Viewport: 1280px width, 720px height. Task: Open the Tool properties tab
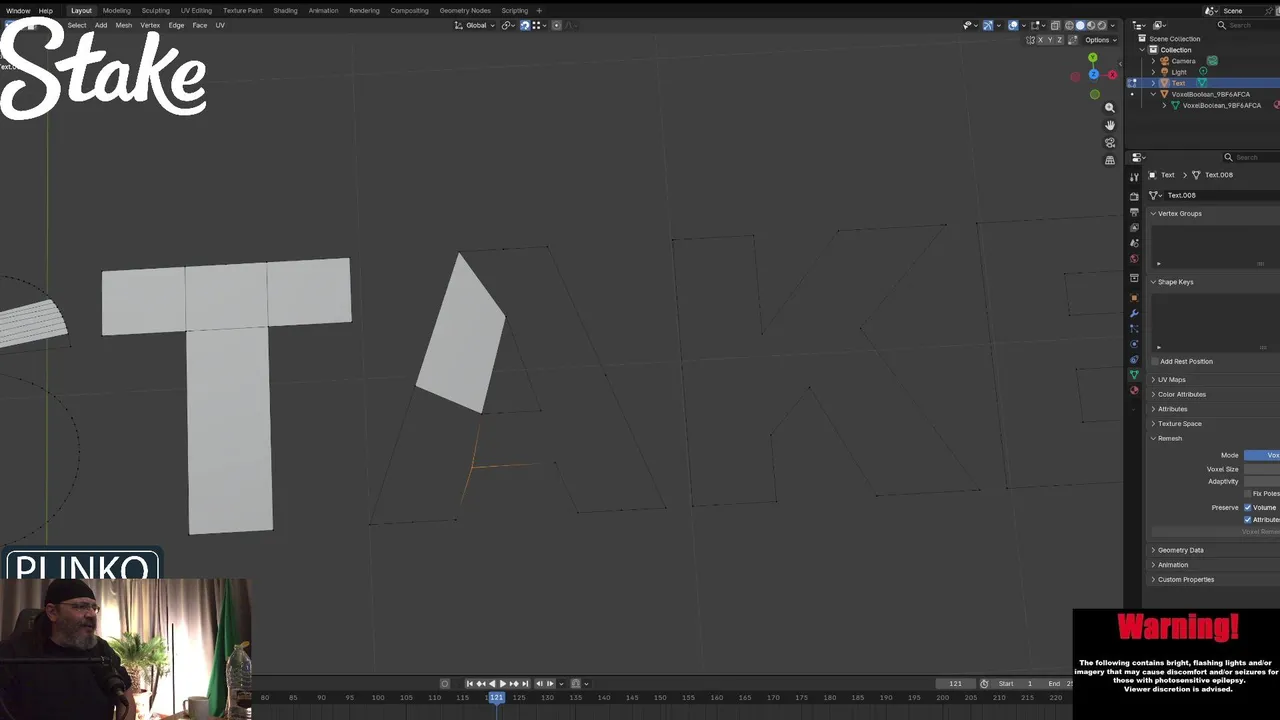(x=1134, y=177)
